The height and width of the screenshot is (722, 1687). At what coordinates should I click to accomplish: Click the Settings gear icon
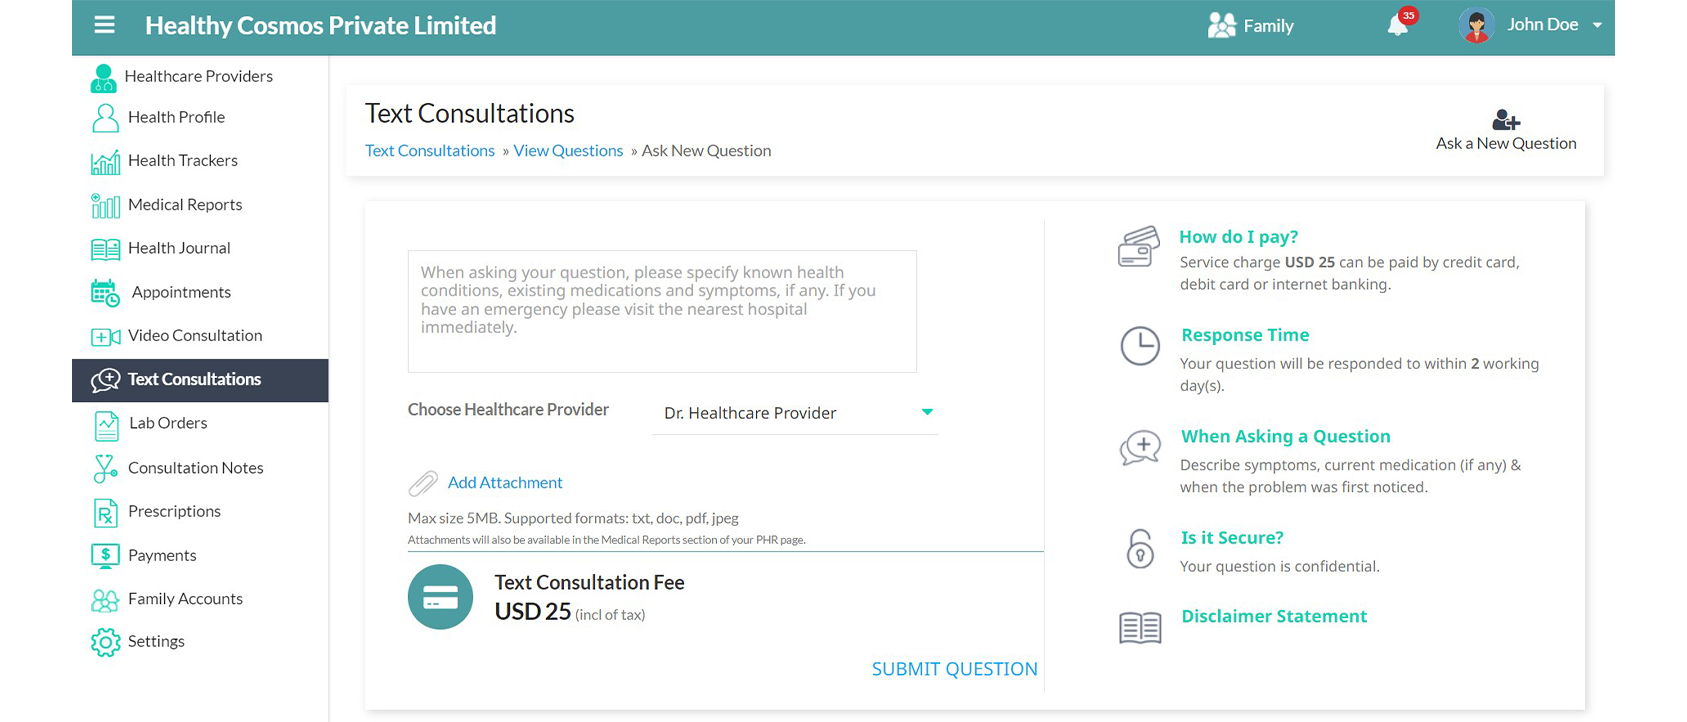pyautogui.click(x=105, y=642)
